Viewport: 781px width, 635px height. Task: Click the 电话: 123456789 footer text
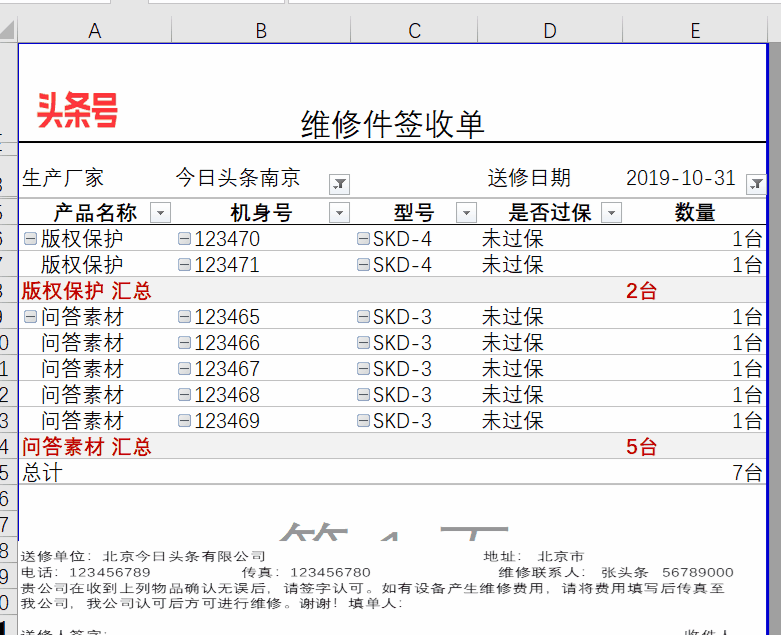[86, 572]
